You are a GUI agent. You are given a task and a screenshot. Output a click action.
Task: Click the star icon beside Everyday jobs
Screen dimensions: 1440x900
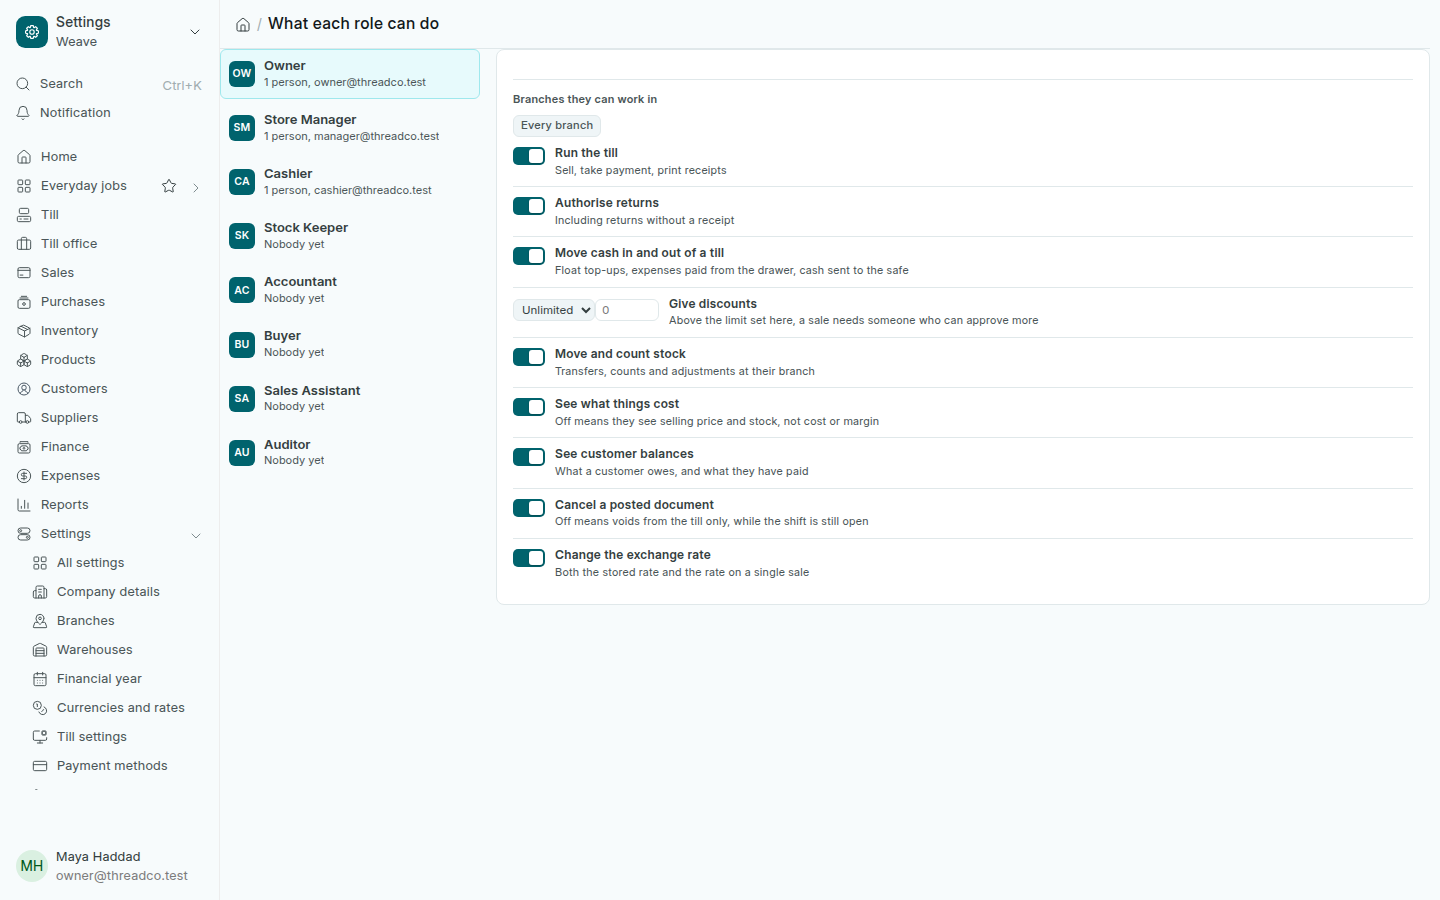[x=169, y=186]
